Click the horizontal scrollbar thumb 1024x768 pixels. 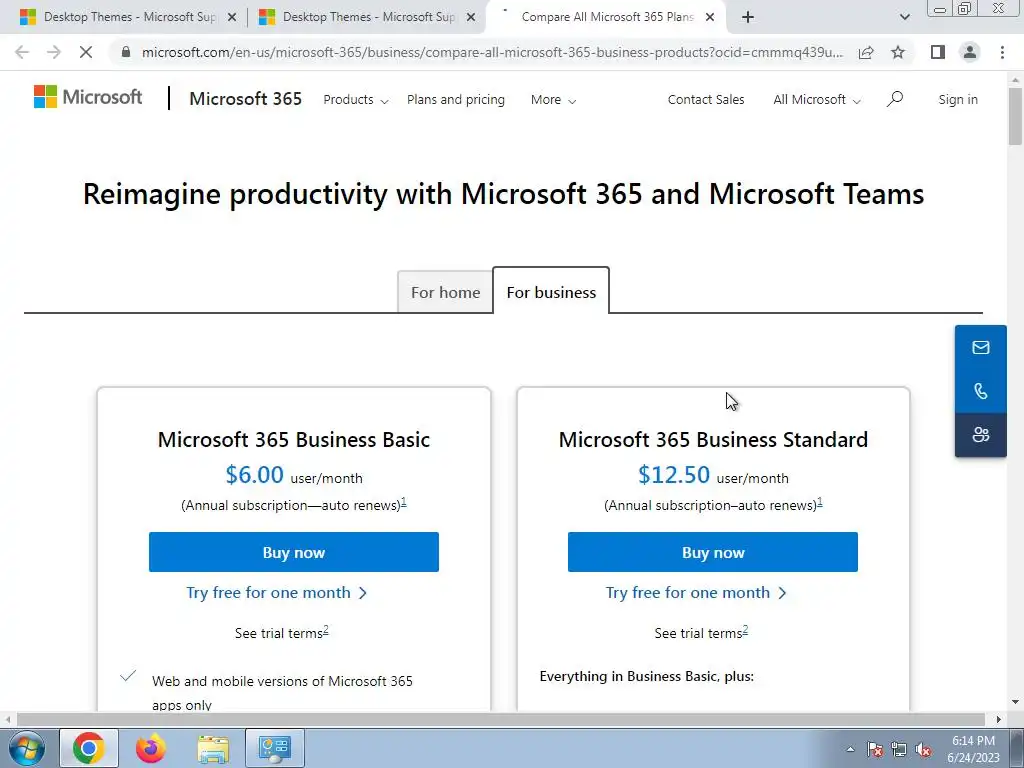pos(500,719)
